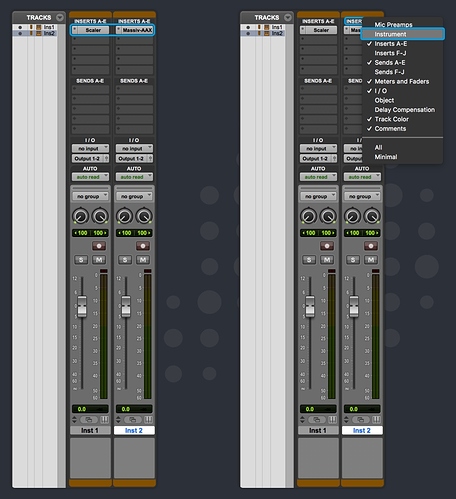Viewport: 456px width, 499px height.
Task: Click Inst 1 record enable in right mixer
Action: (327, 246)
